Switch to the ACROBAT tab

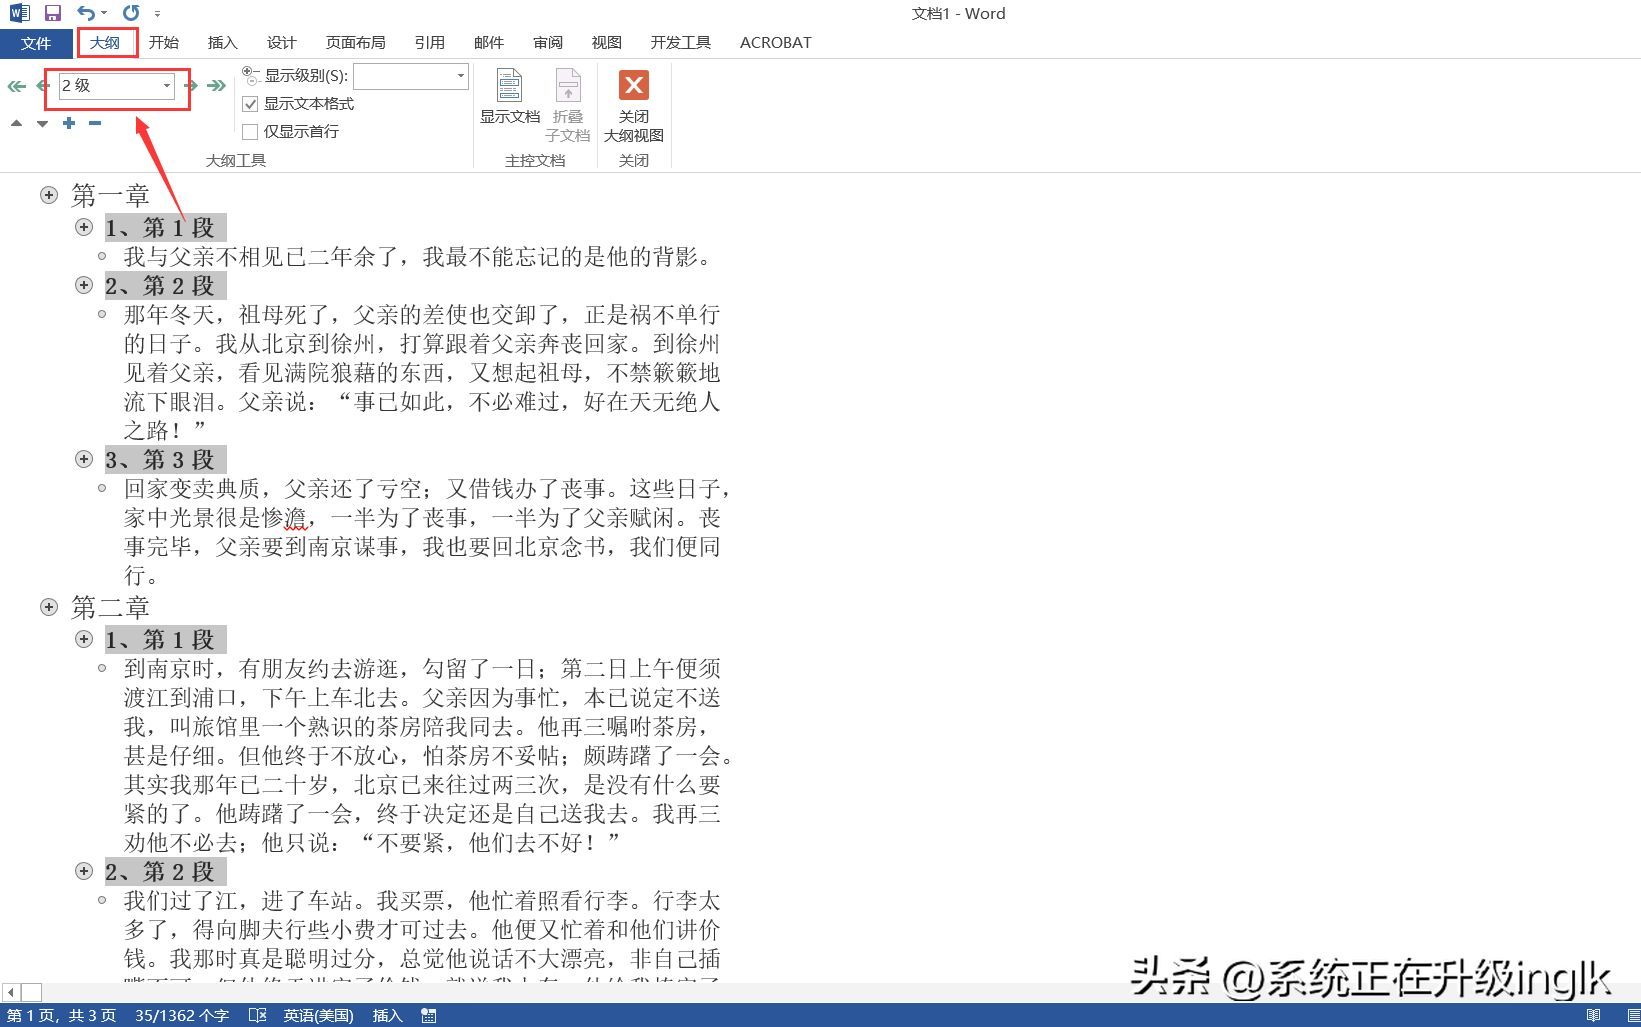(x=775, y=43)
